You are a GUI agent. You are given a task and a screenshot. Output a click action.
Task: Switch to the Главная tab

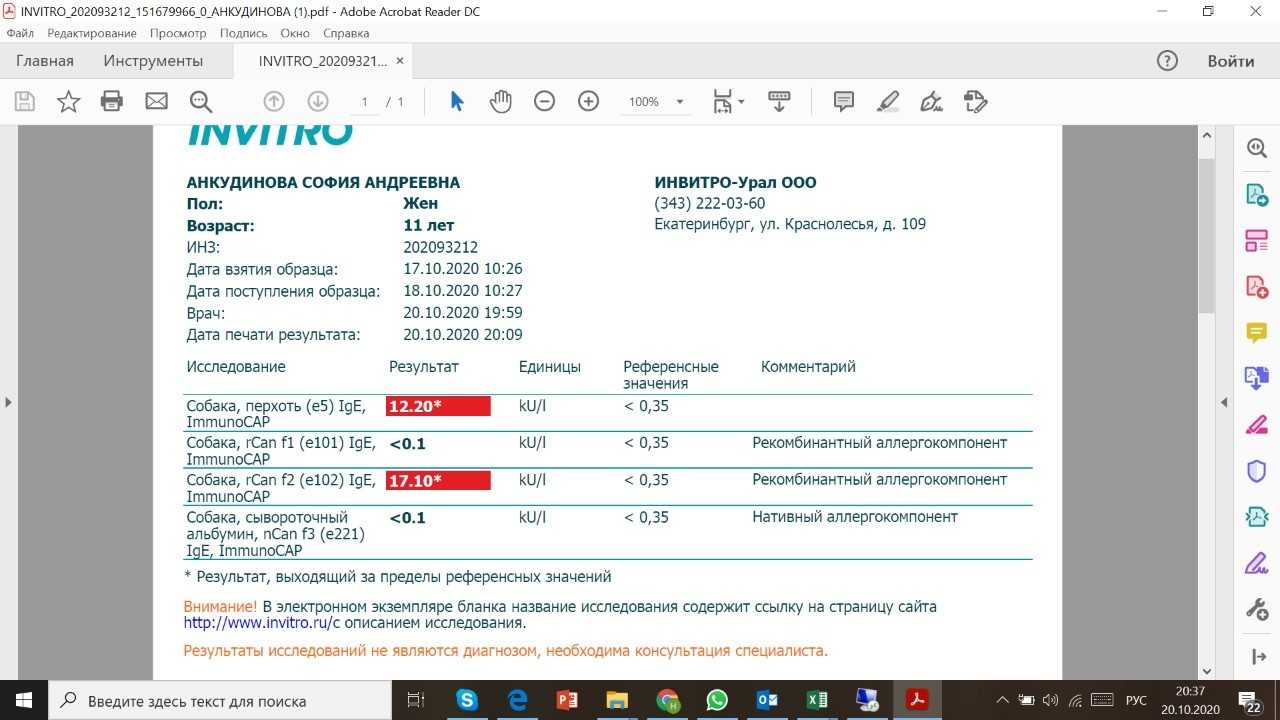45,61
